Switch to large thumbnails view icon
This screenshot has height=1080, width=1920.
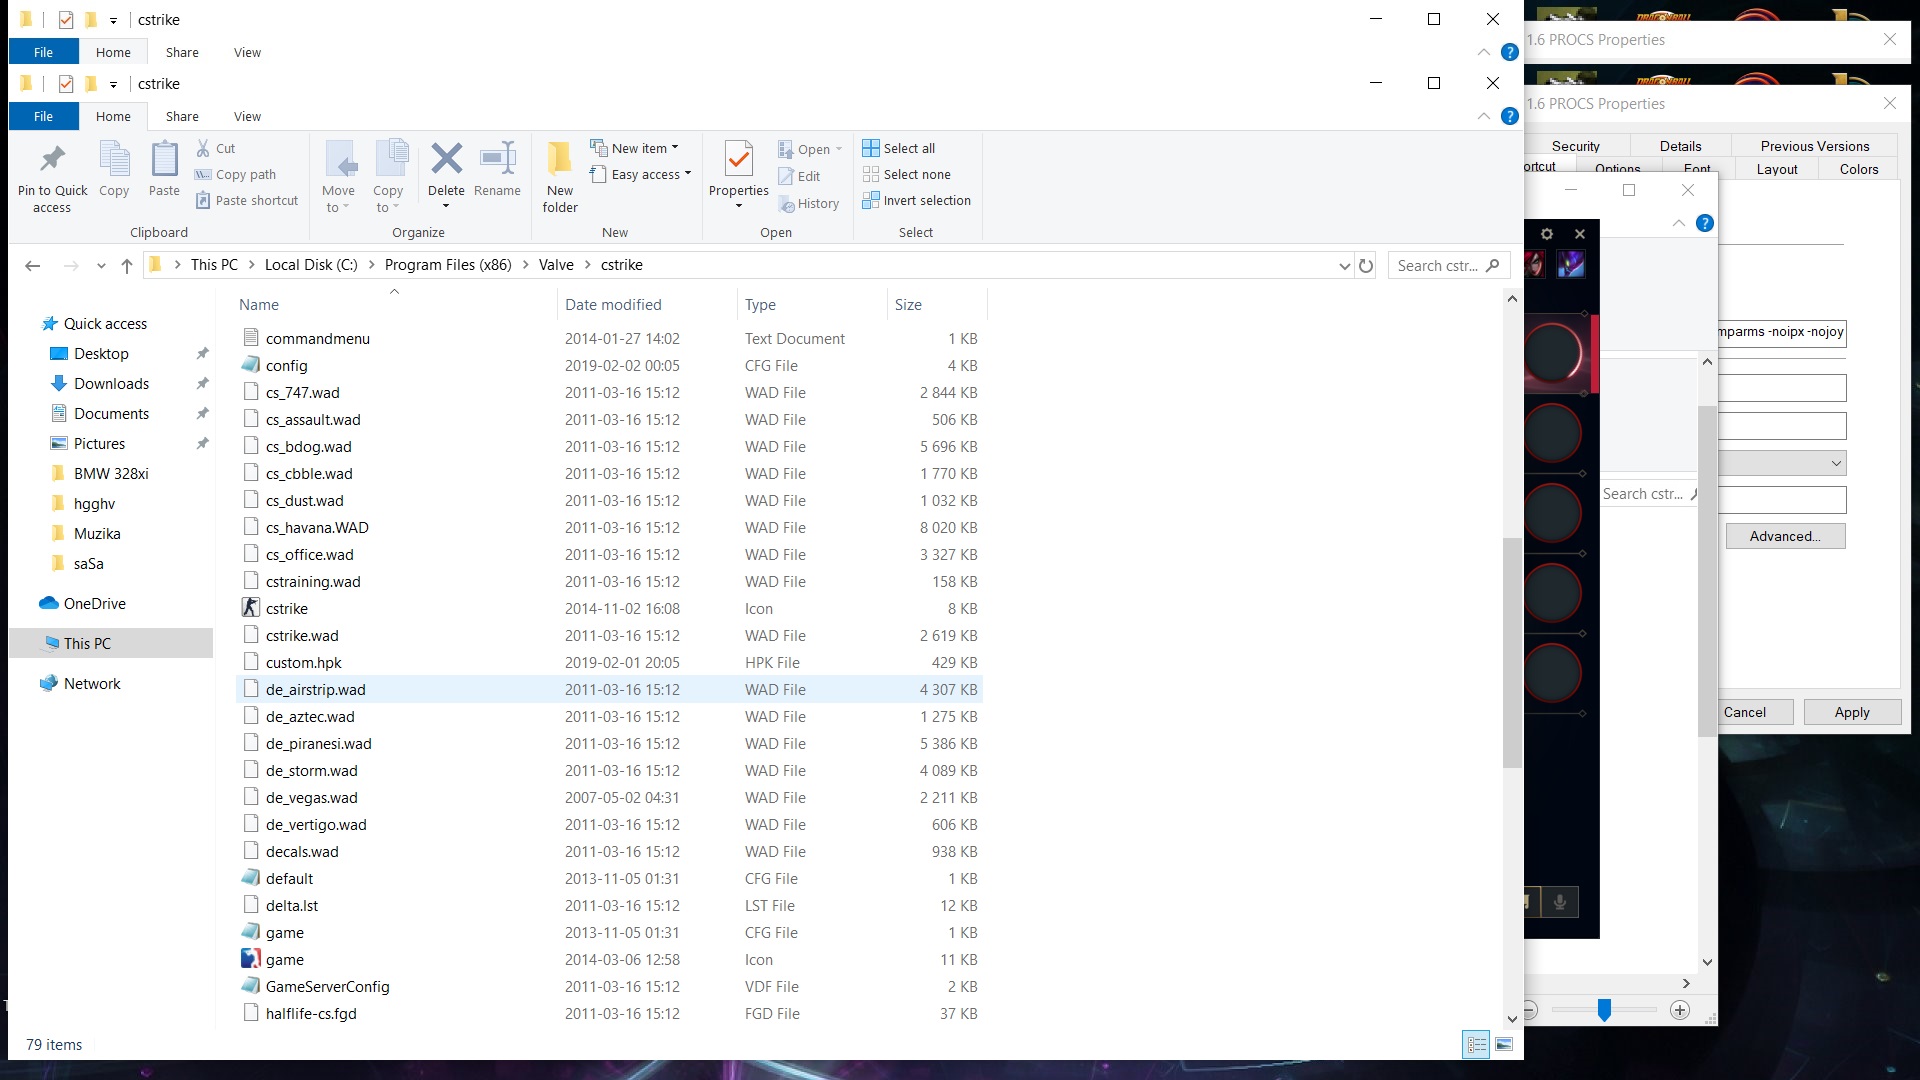1504,1044
